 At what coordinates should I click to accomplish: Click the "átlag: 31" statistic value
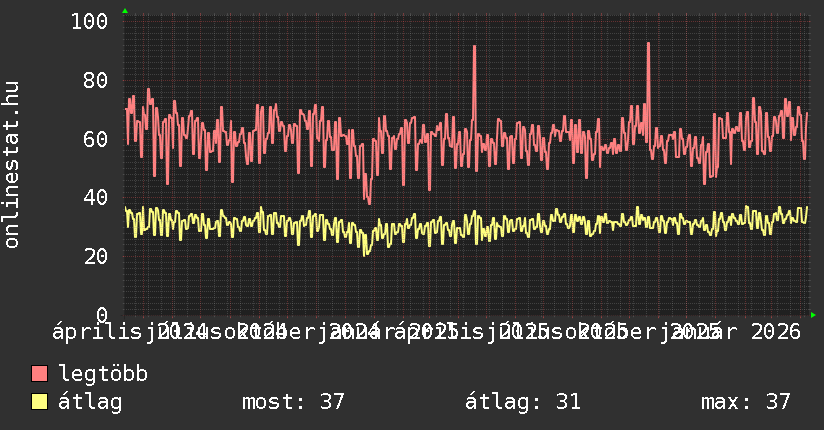pyautogui.click(x=523, y=402)
